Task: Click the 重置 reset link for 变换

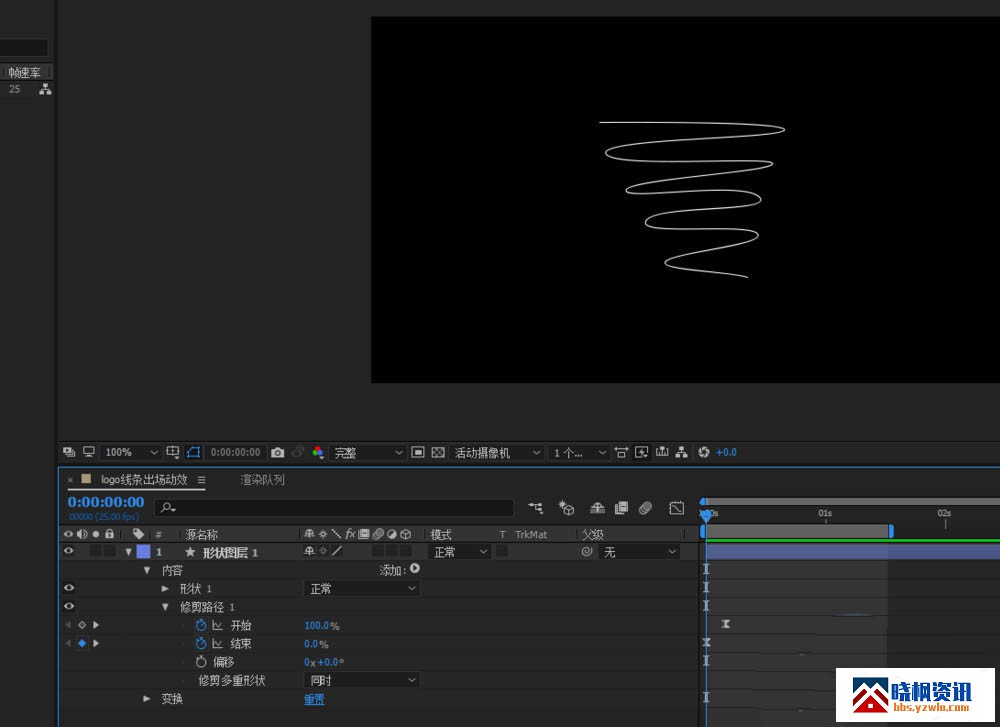Action: (x=314, y=700)
